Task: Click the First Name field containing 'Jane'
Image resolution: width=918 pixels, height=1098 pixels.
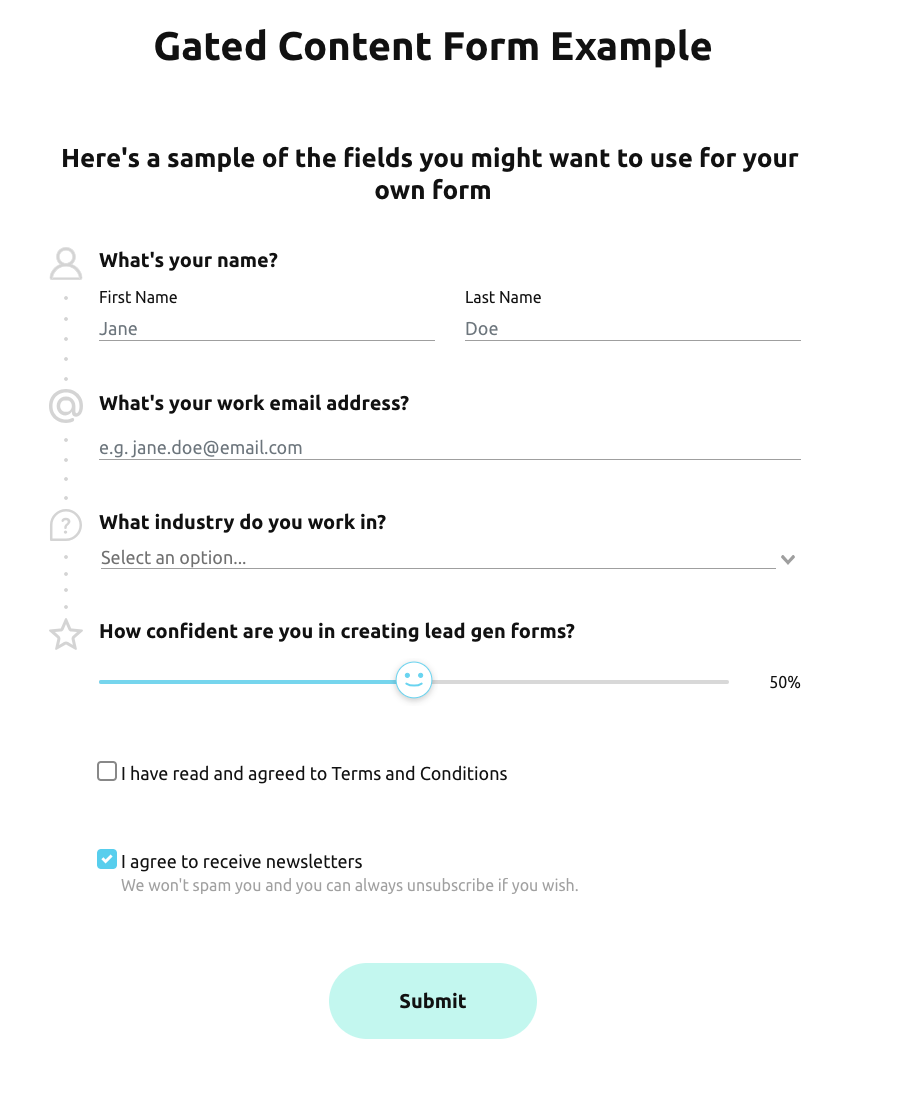Action: click(266, 328)
